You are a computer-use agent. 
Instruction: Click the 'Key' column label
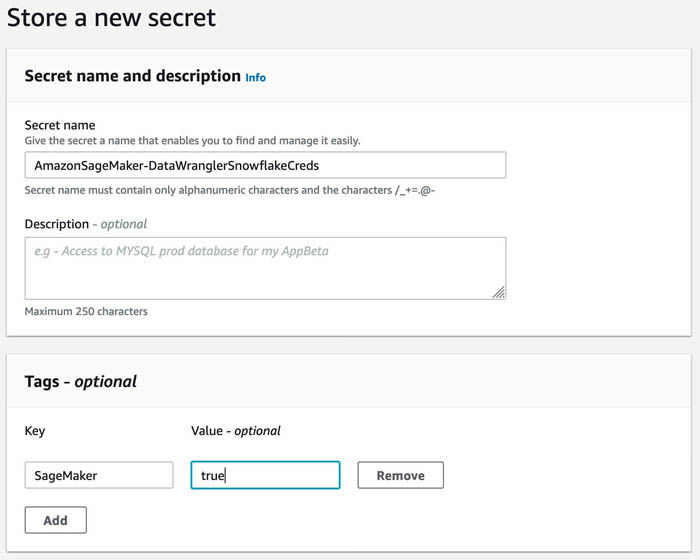(35, 431)
